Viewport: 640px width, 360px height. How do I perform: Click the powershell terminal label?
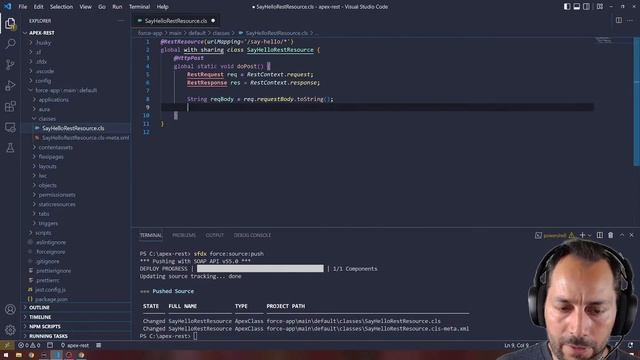(555, 236)
